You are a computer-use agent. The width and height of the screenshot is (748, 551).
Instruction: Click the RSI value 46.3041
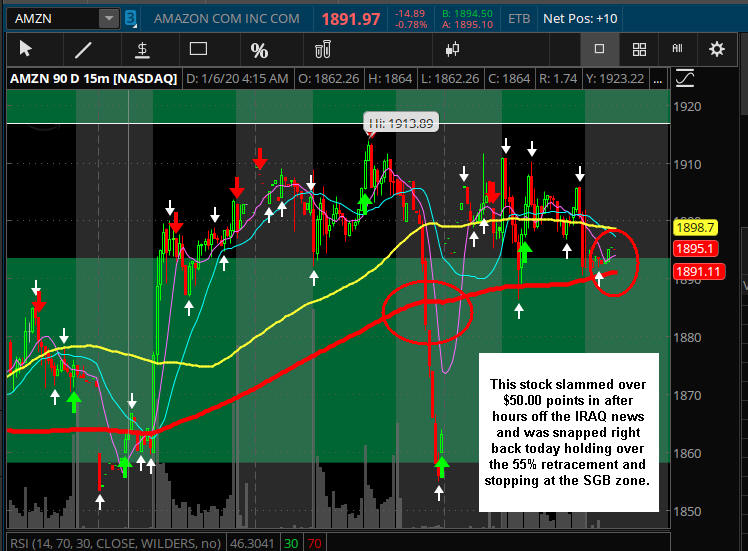click(252, 543)
